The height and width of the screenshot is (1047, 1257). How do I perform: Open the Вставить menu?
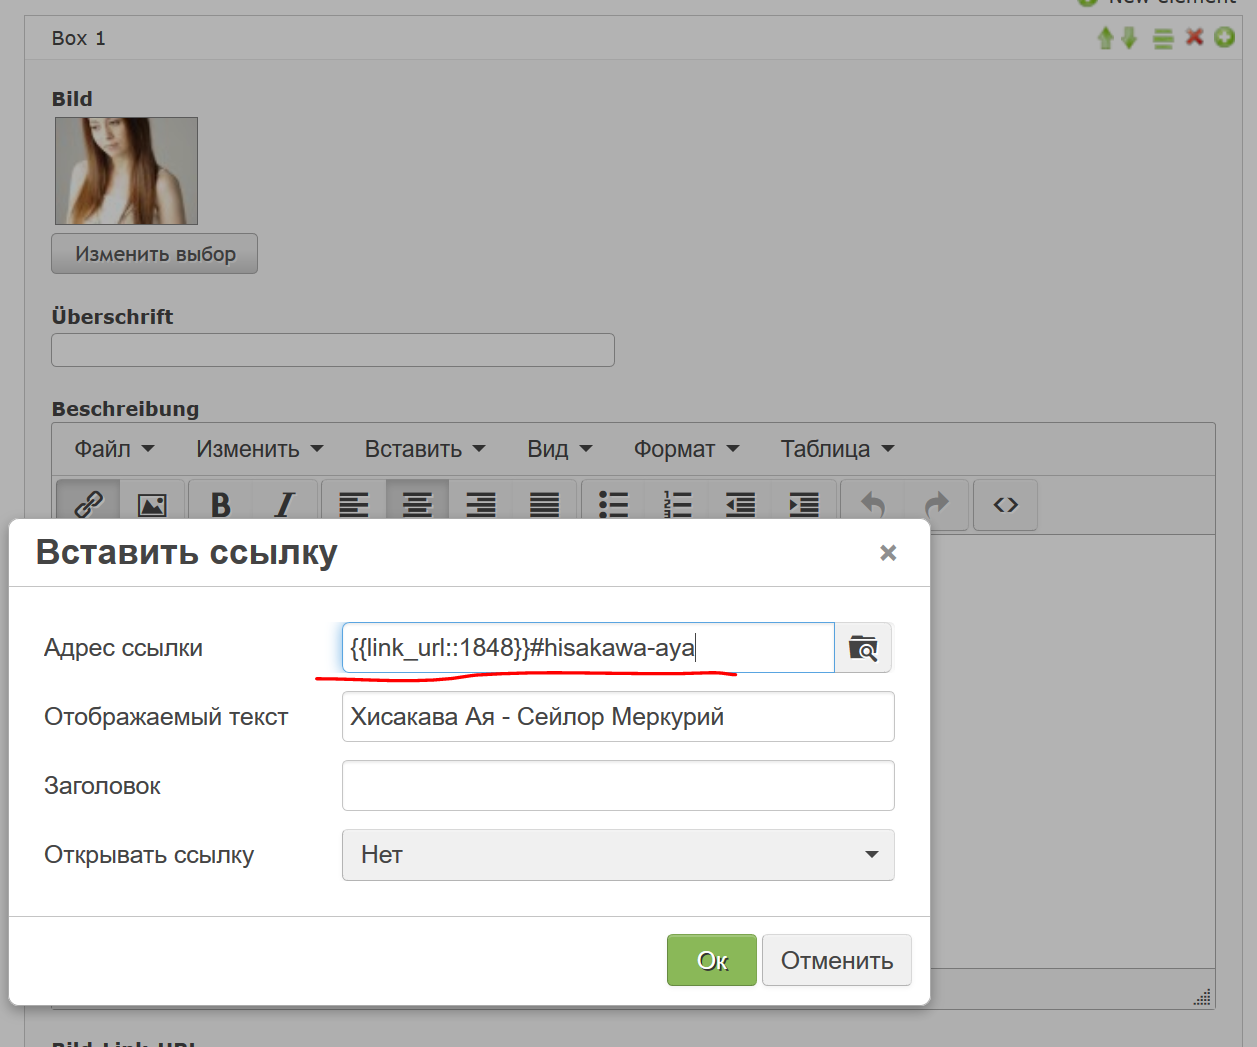click(424, 449)
